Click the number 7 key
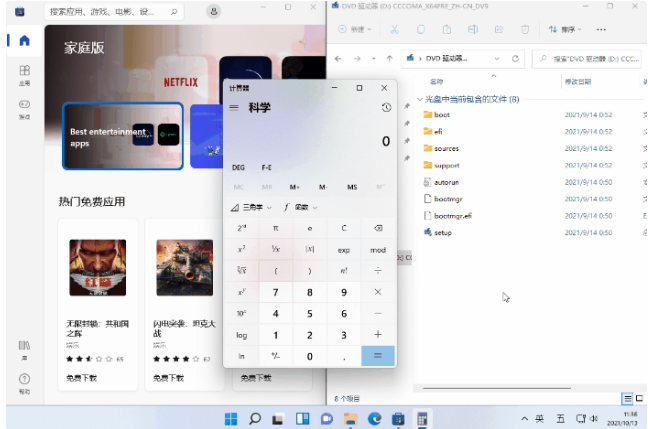 (276, 292)
